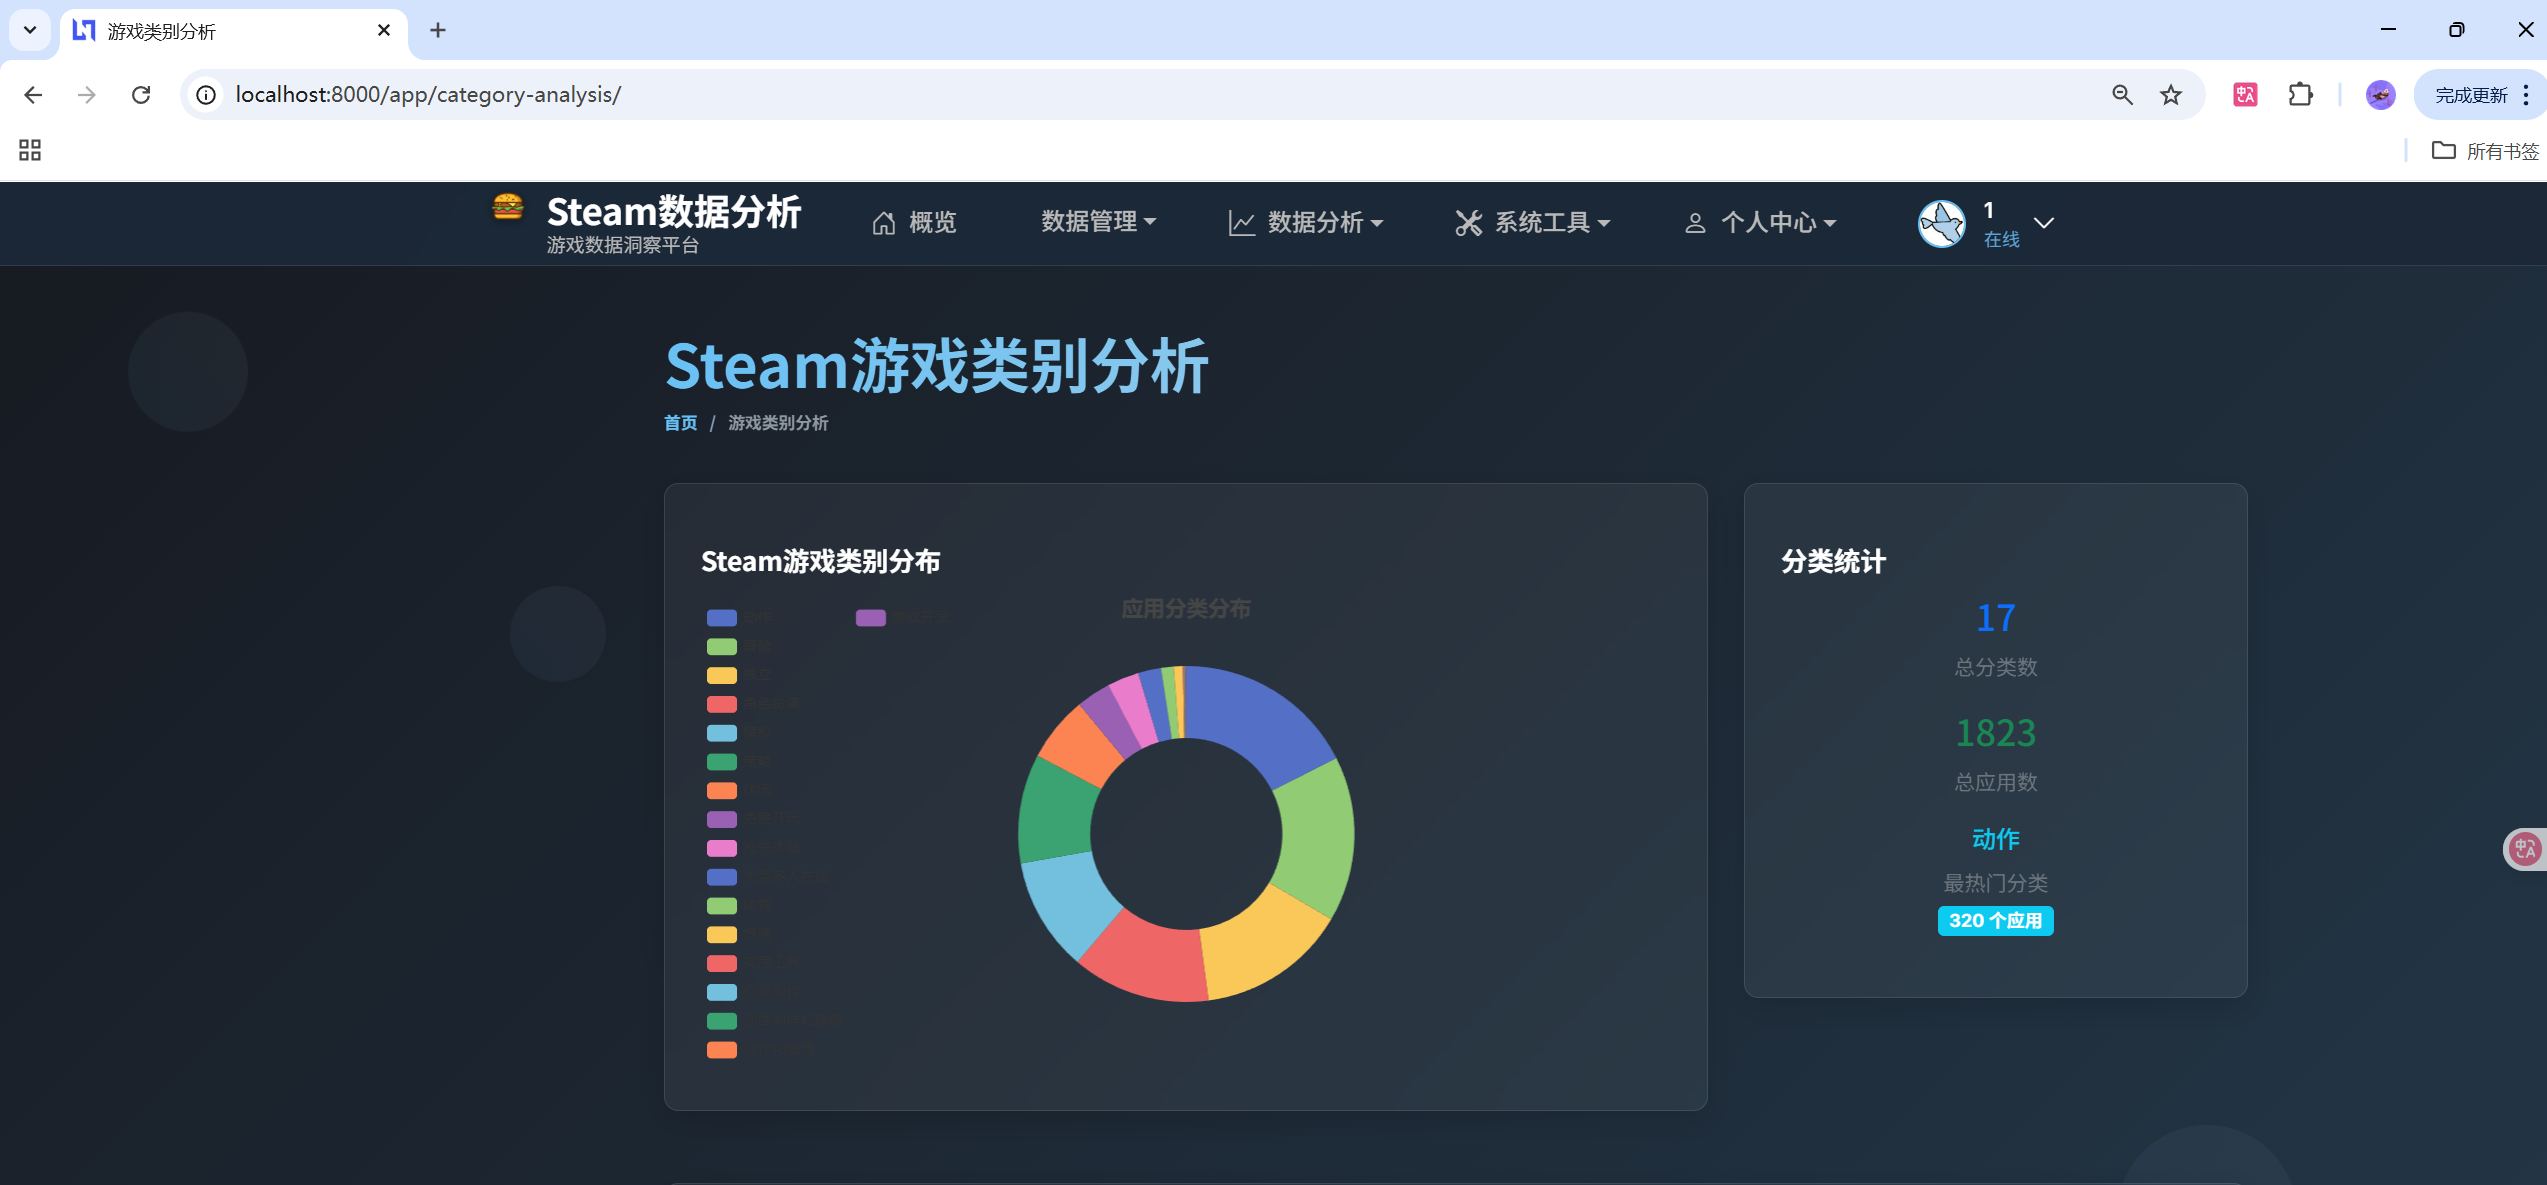
Task: Click the dark green 动画制作和建模 legend swatch
Action: [x=722, y=1021]
